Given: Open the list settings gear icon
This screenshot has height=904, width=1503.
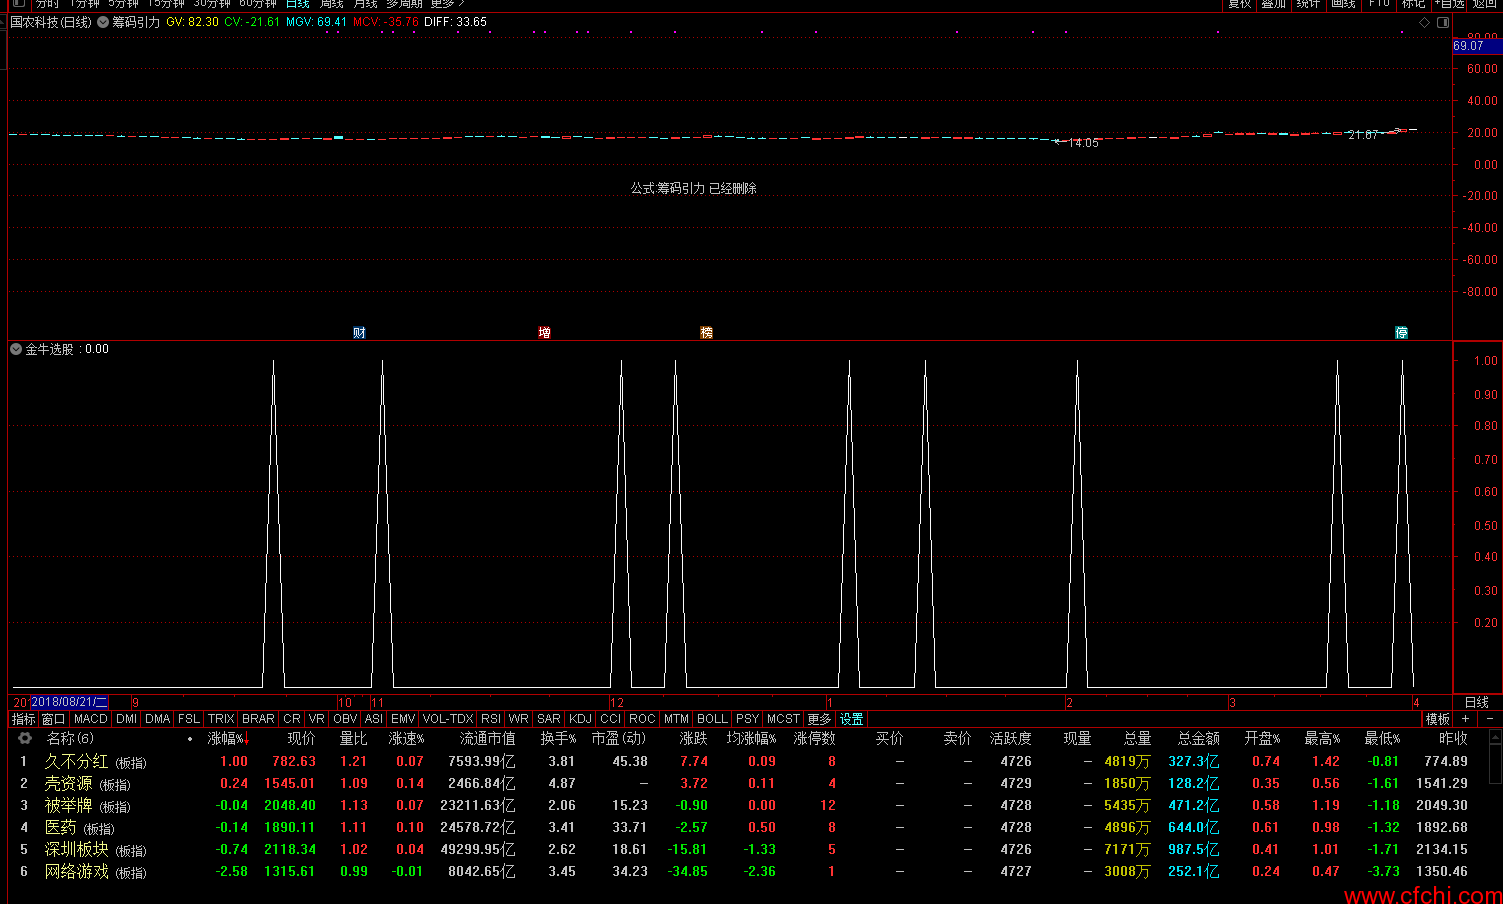Looking at the screenshot, I should pyautogui.click(x=24, y=739).
